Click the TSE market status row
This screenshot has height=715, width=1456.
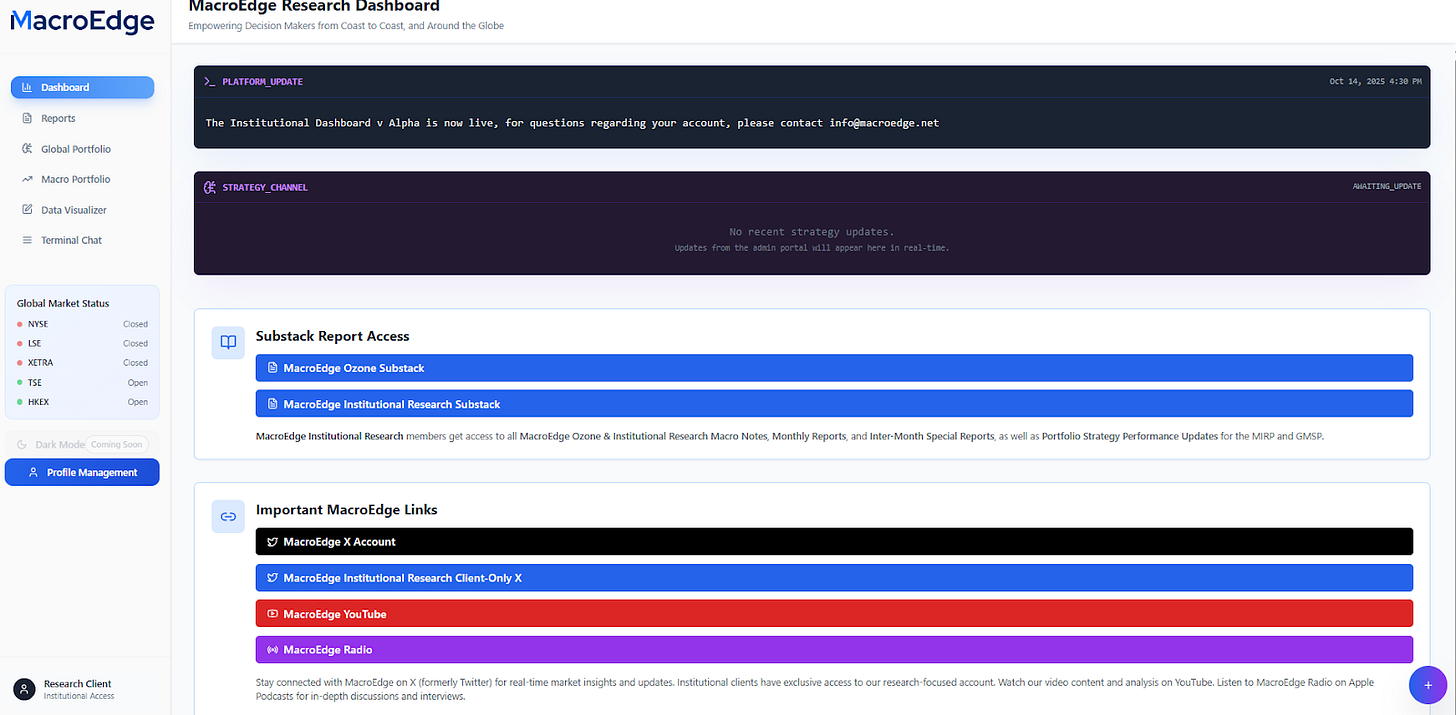82,383
